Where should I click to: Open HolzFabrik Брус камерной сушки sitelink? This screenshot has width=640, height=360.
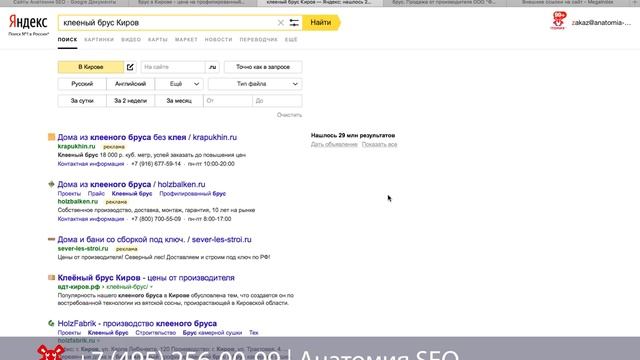(212, 333)
